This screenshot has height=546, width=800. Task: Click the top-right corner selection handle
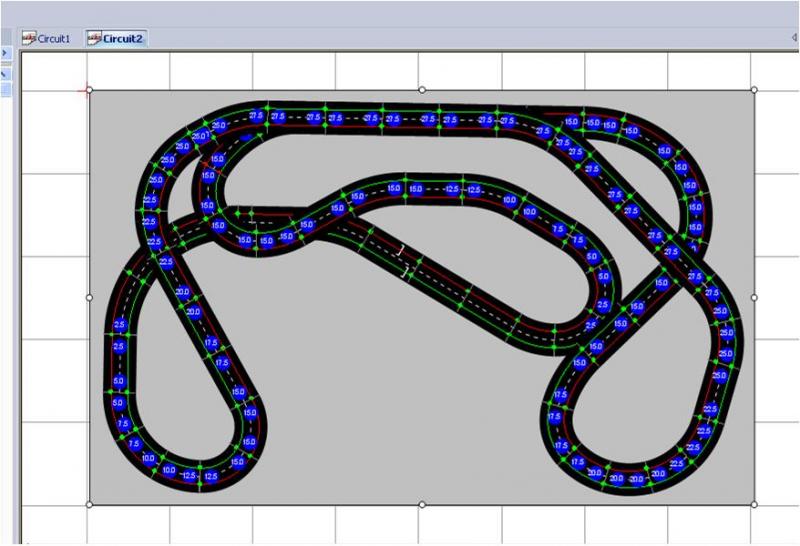[x=753, y=90]
